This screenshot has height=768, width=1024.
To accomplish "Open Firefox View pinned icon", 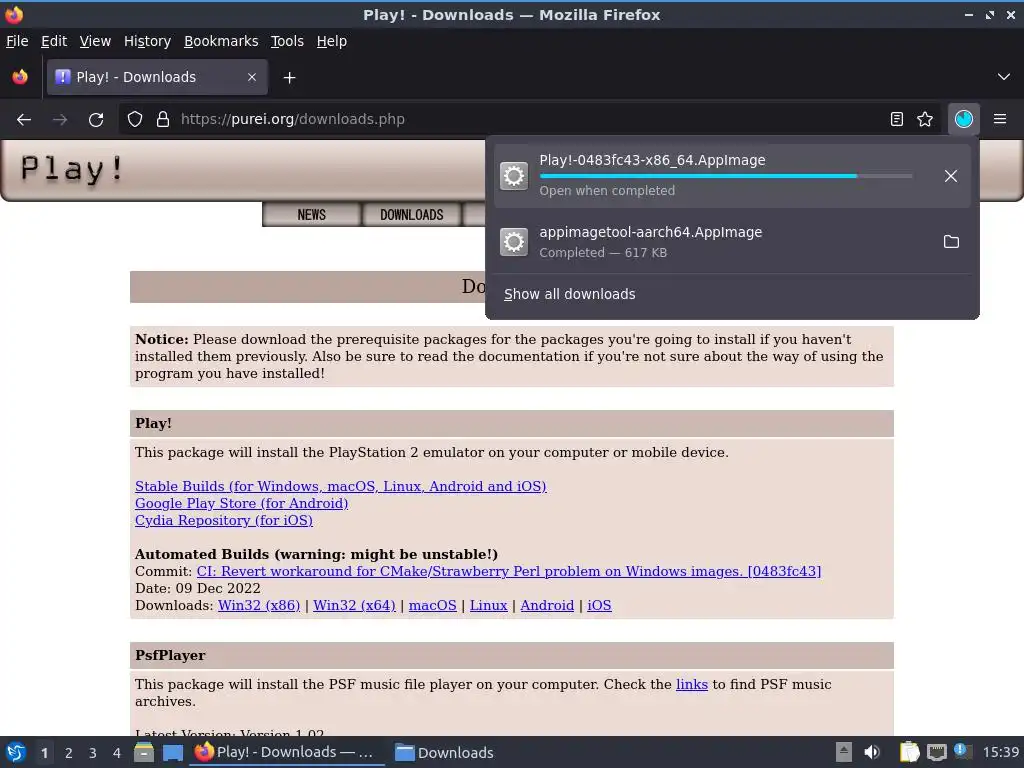I will (x=20, y=77).
